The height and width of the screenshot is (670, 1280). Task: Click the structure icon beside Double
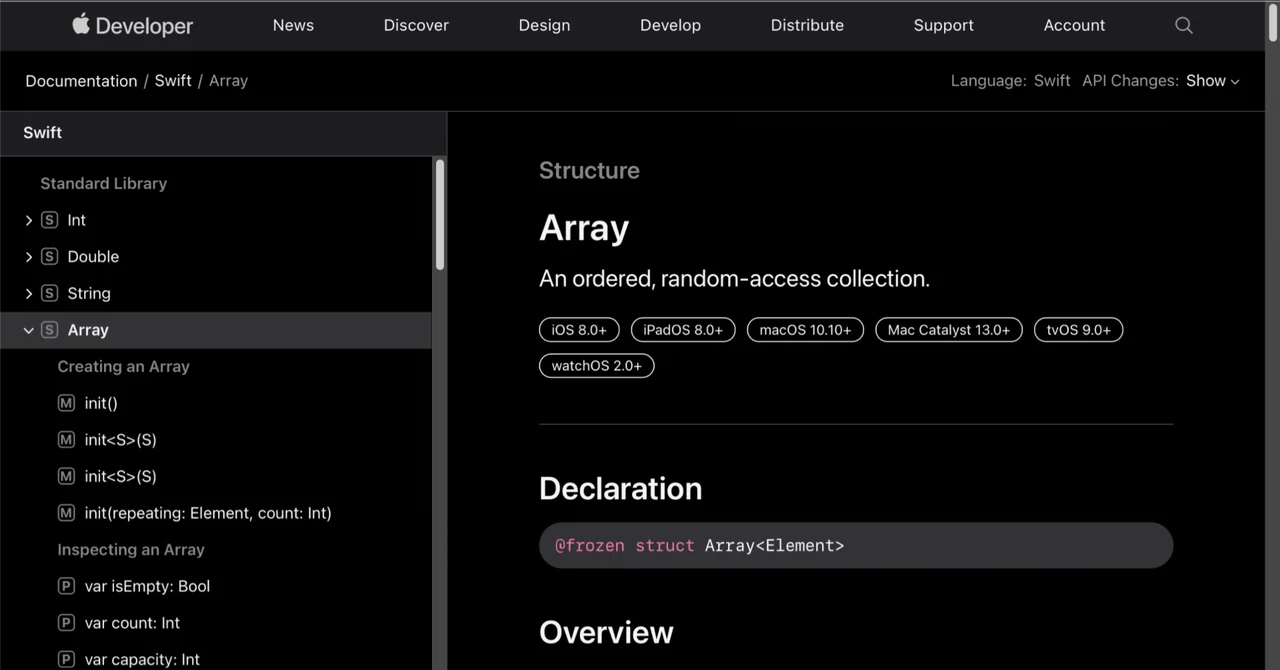point(49,257)
